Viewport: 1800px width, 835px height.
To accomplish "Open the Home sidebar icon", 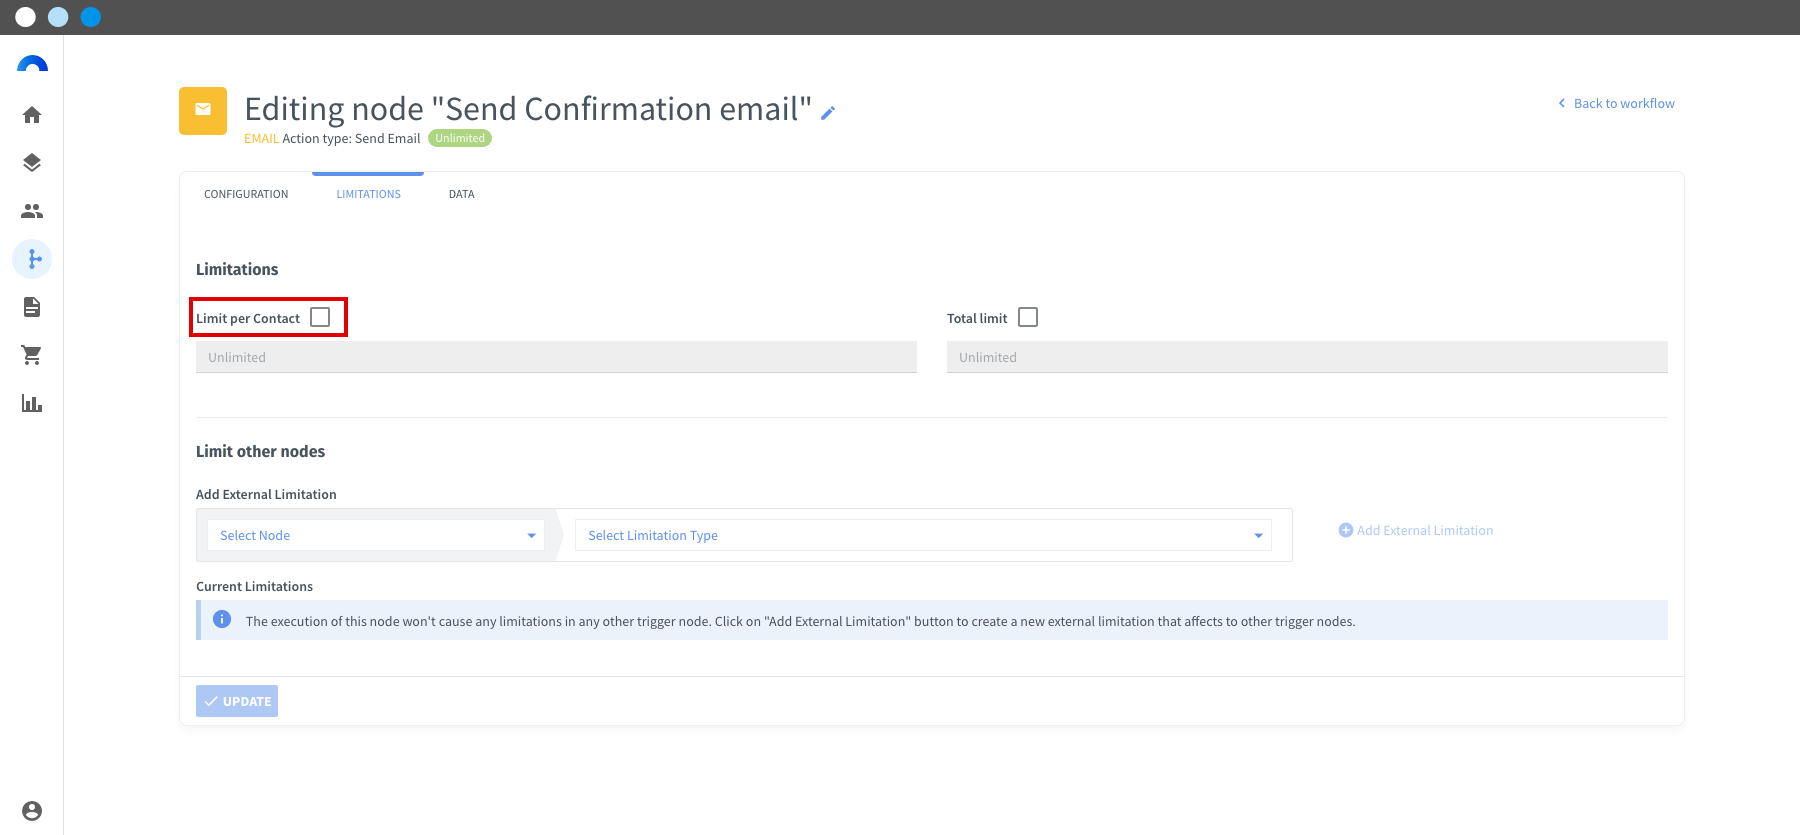I will [x=32, y=115].
